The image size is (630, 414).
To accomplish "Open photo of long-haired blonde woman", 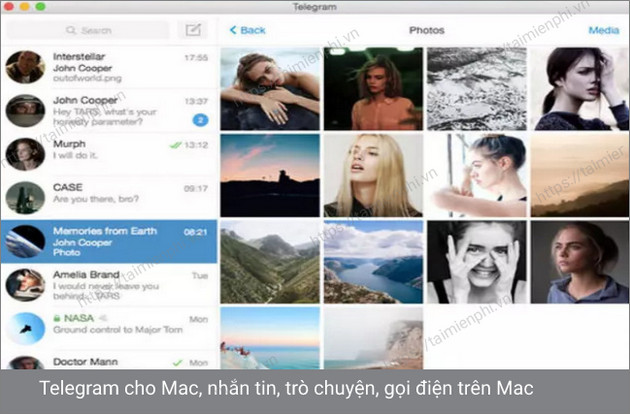I will click(x=373, y=176).
